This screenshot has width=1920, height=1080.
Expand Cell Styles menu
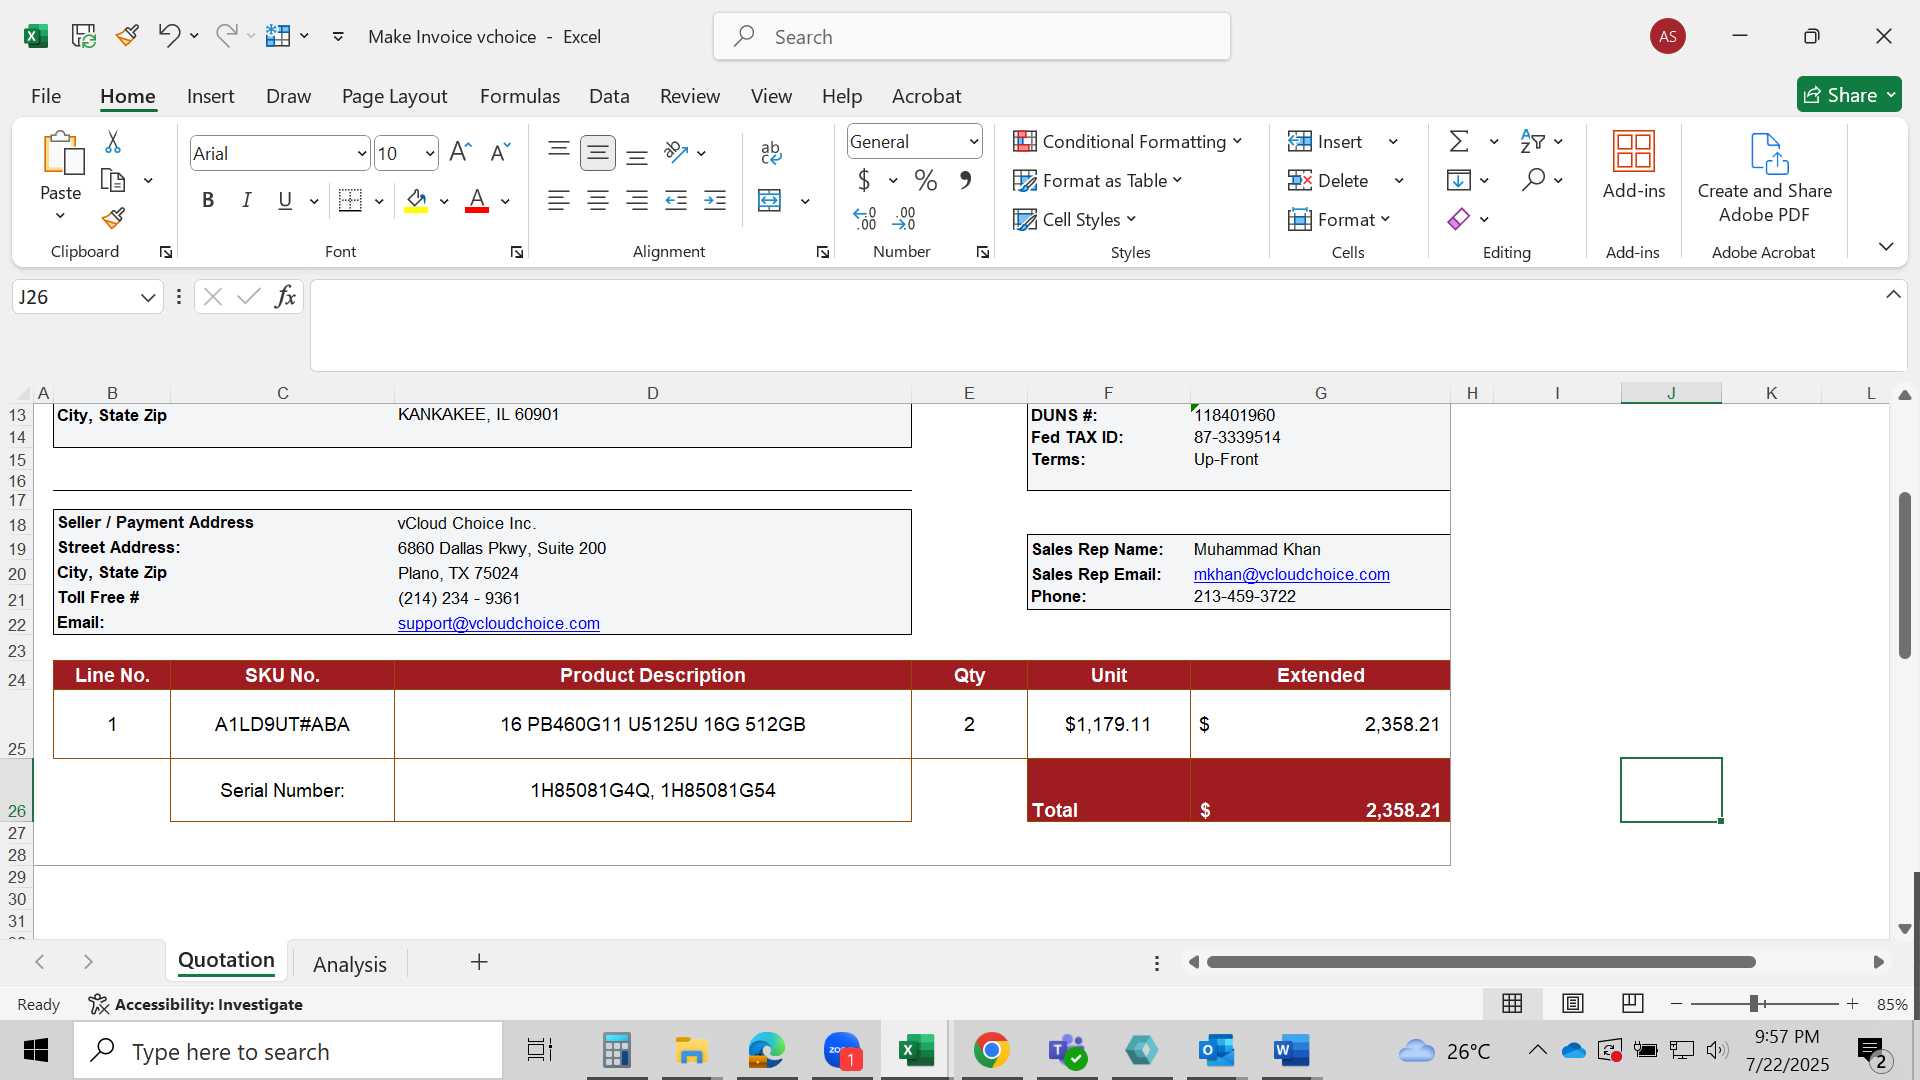(x=1075, y=219)
